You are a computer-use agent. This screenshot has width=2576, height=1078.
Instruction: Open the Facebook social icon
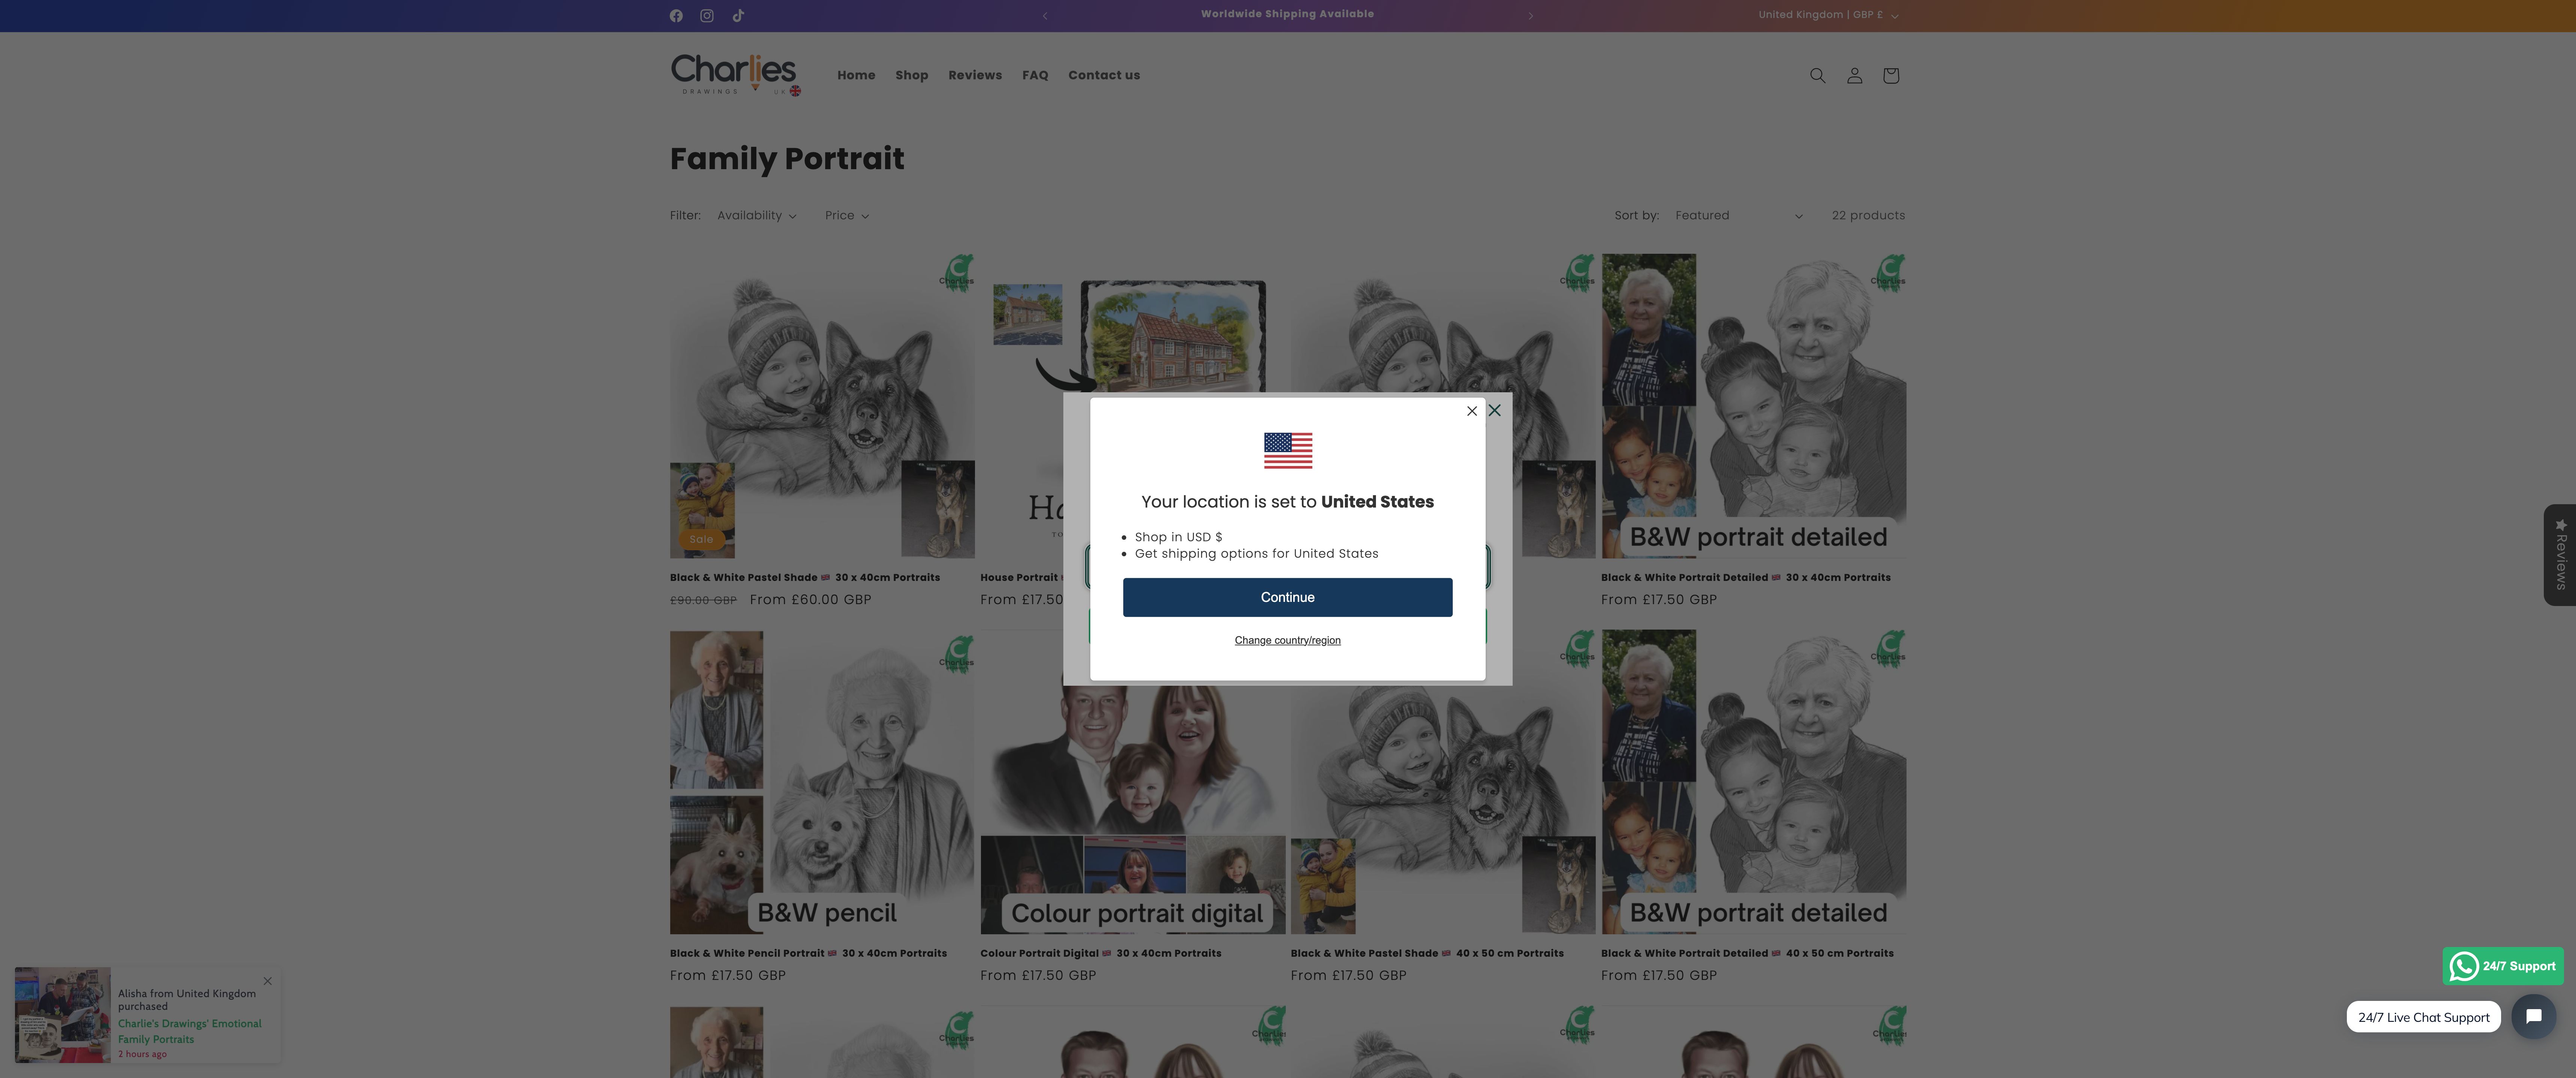(676, 16)
